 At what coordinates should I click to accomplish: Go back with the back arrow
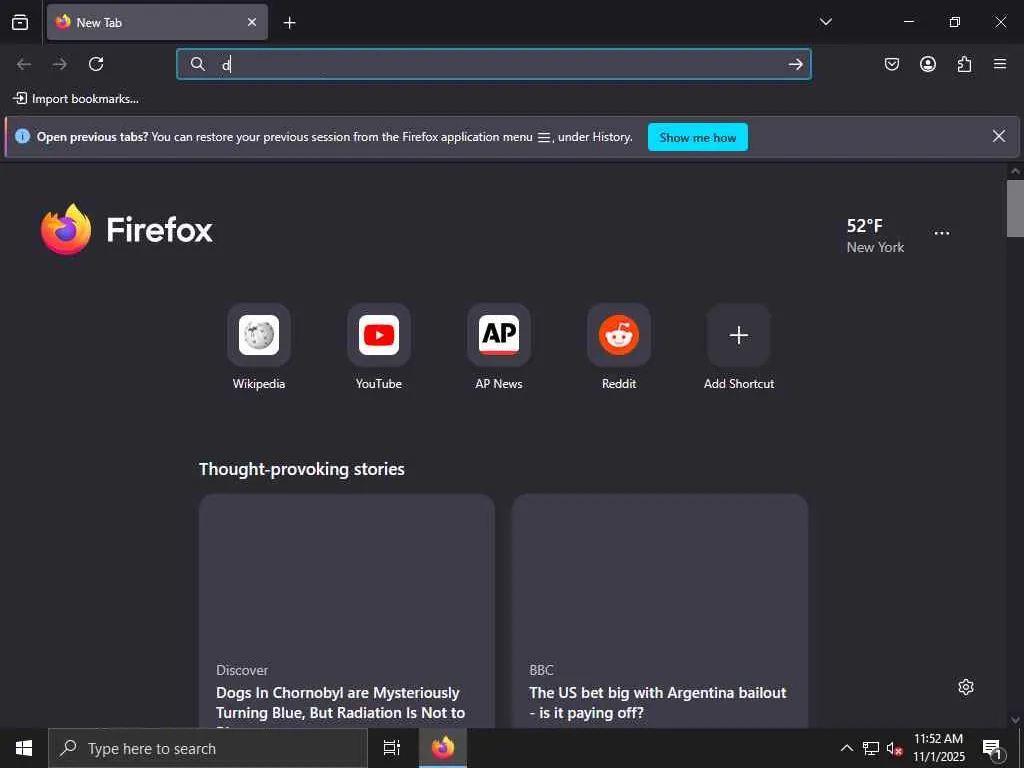click(x=24, y=64)
